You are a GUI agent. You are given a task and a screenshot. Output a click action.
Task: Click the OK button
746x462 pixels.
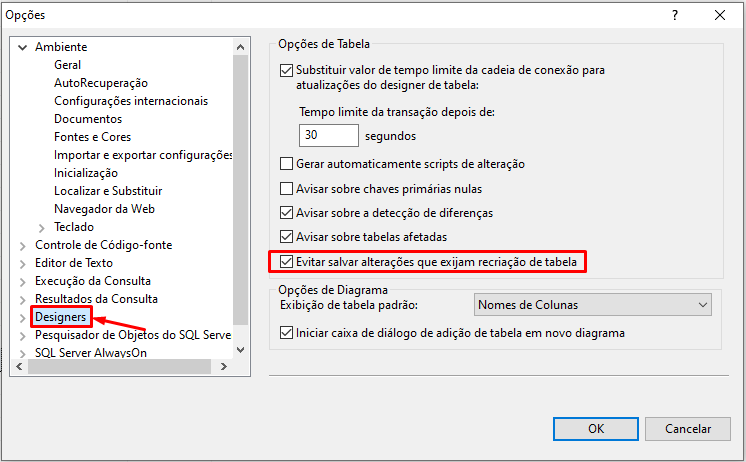(x=595, y=428)
